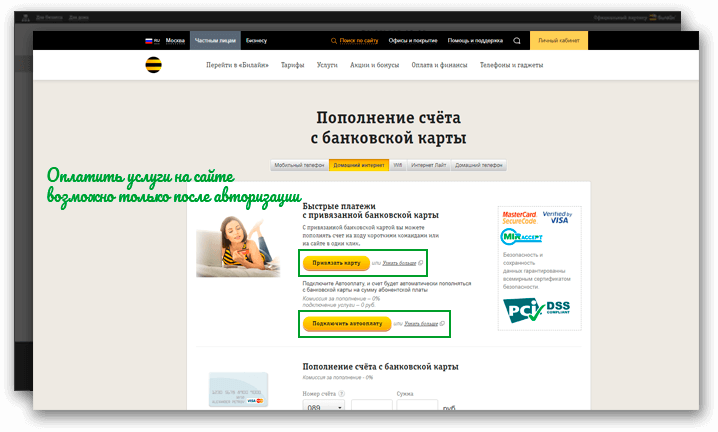Click the Сумма amount input field
The image size is (718, 432).
click(x=416, y=408)
